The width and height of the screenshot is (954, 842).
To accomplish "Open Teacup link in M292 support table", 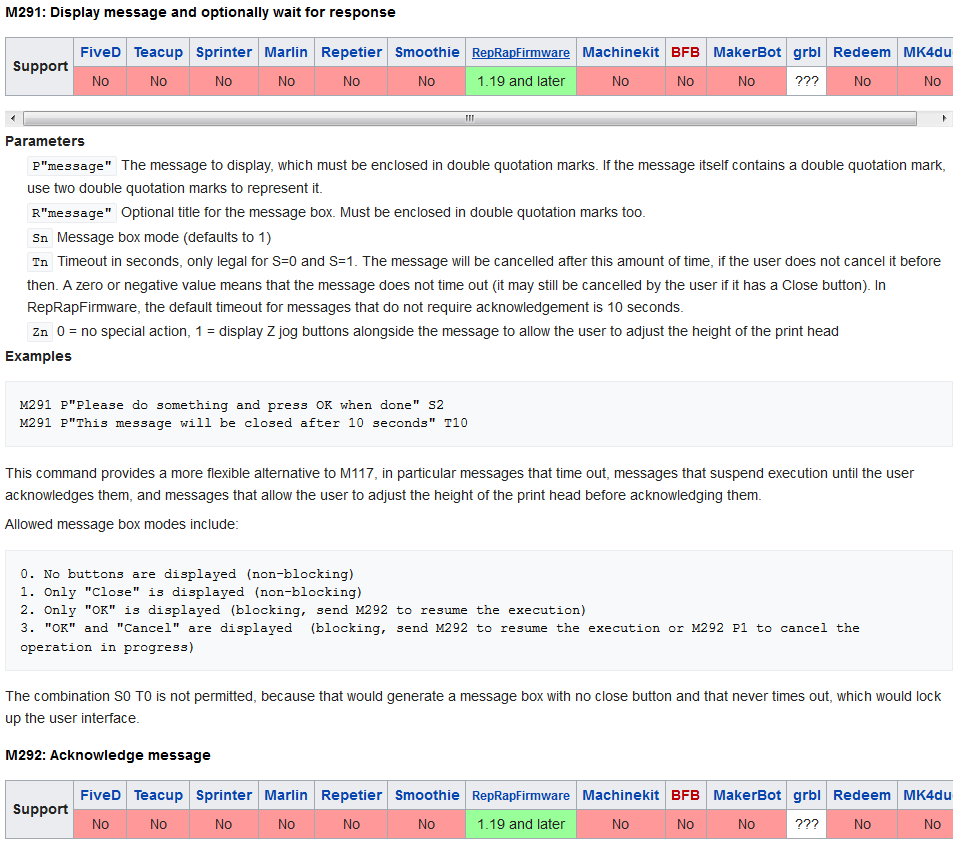I will [x=158, y=795].
